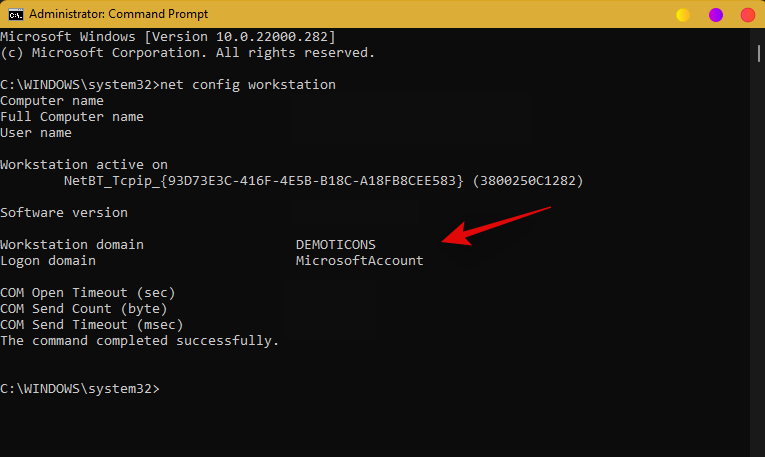Click "The command completed successfully." message

pyautogui.click(x=140, y=341)
